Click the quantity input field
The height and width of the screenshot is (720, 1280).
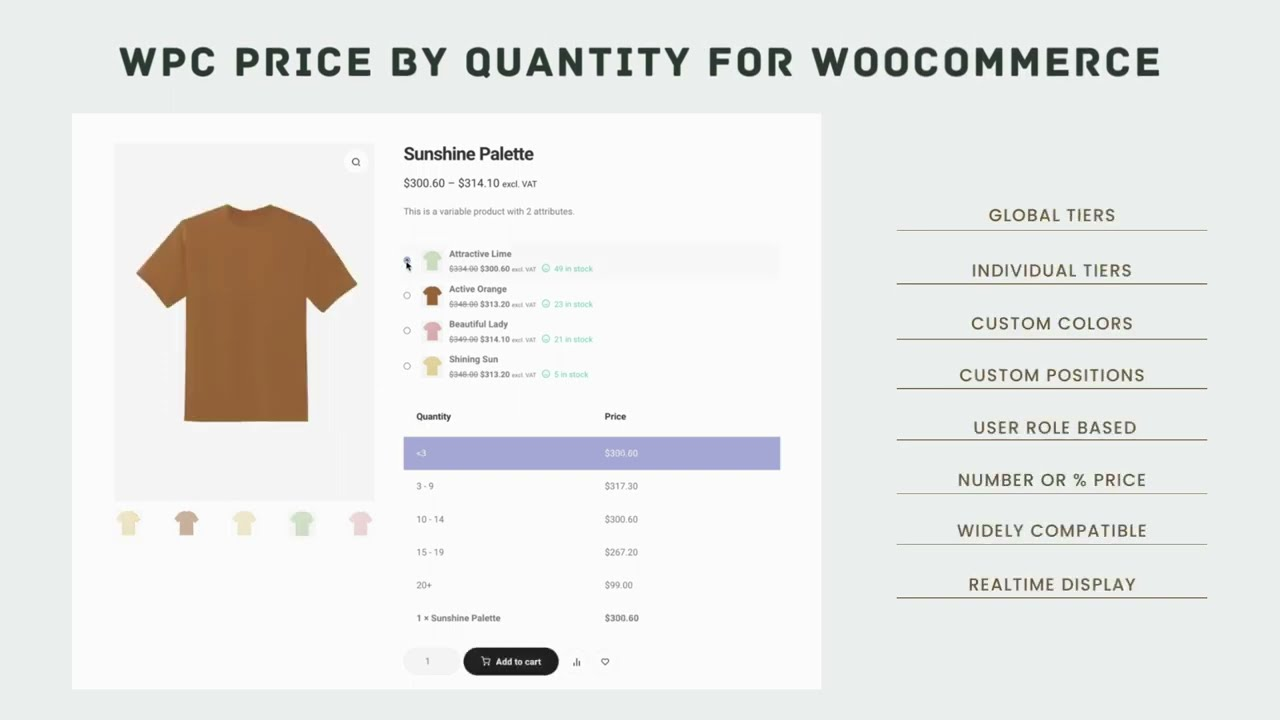(430, 661)
